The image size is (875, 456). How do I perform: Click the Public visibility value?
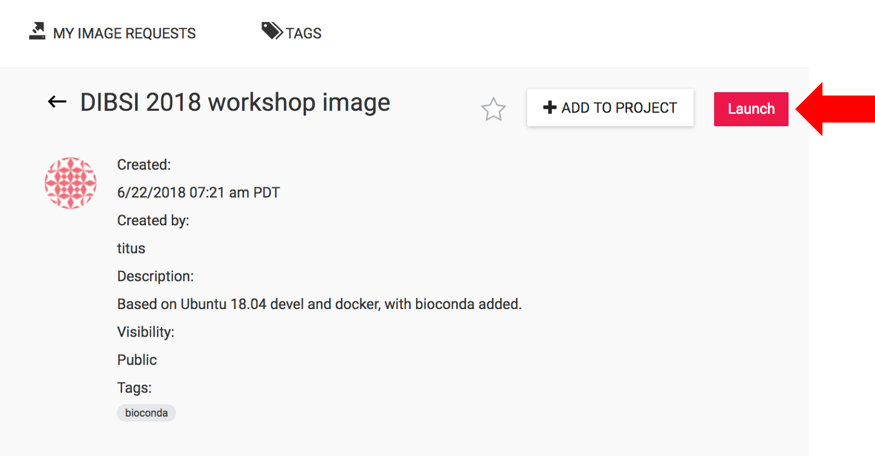tap(137, 360)
